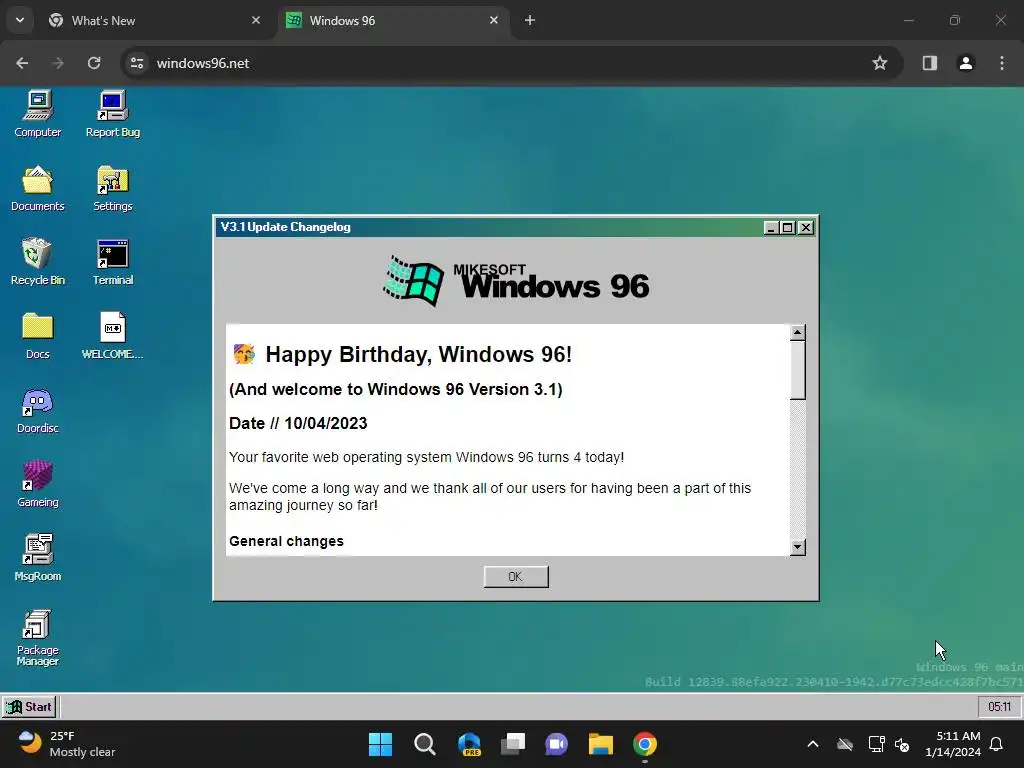Open Task View on taskbar
1024x768 pixels.
[513, 744]
